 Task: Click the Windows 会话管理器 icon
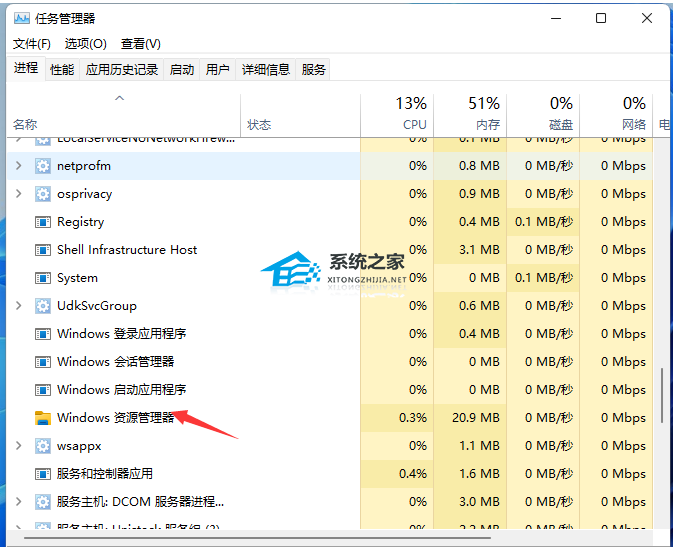(x=42, y=362)
